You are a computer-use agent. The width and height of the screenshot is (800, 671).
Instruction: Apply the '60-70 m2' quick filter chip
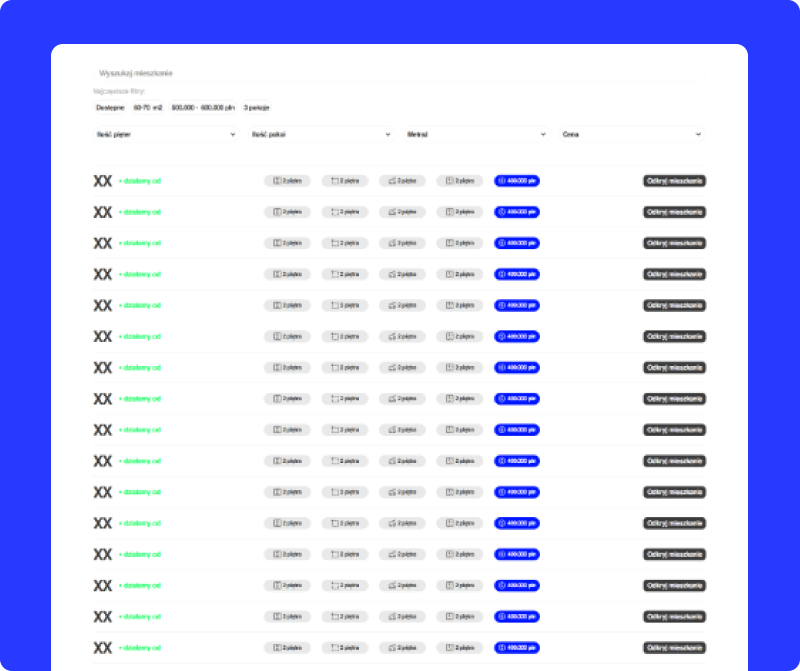tap(148, 108)
